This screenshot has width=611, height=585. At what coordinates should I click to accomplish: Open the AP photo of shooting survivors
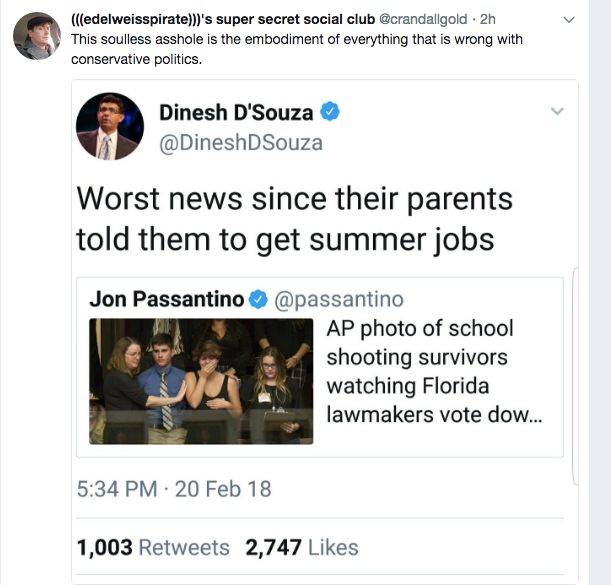(x=201, y=381)
